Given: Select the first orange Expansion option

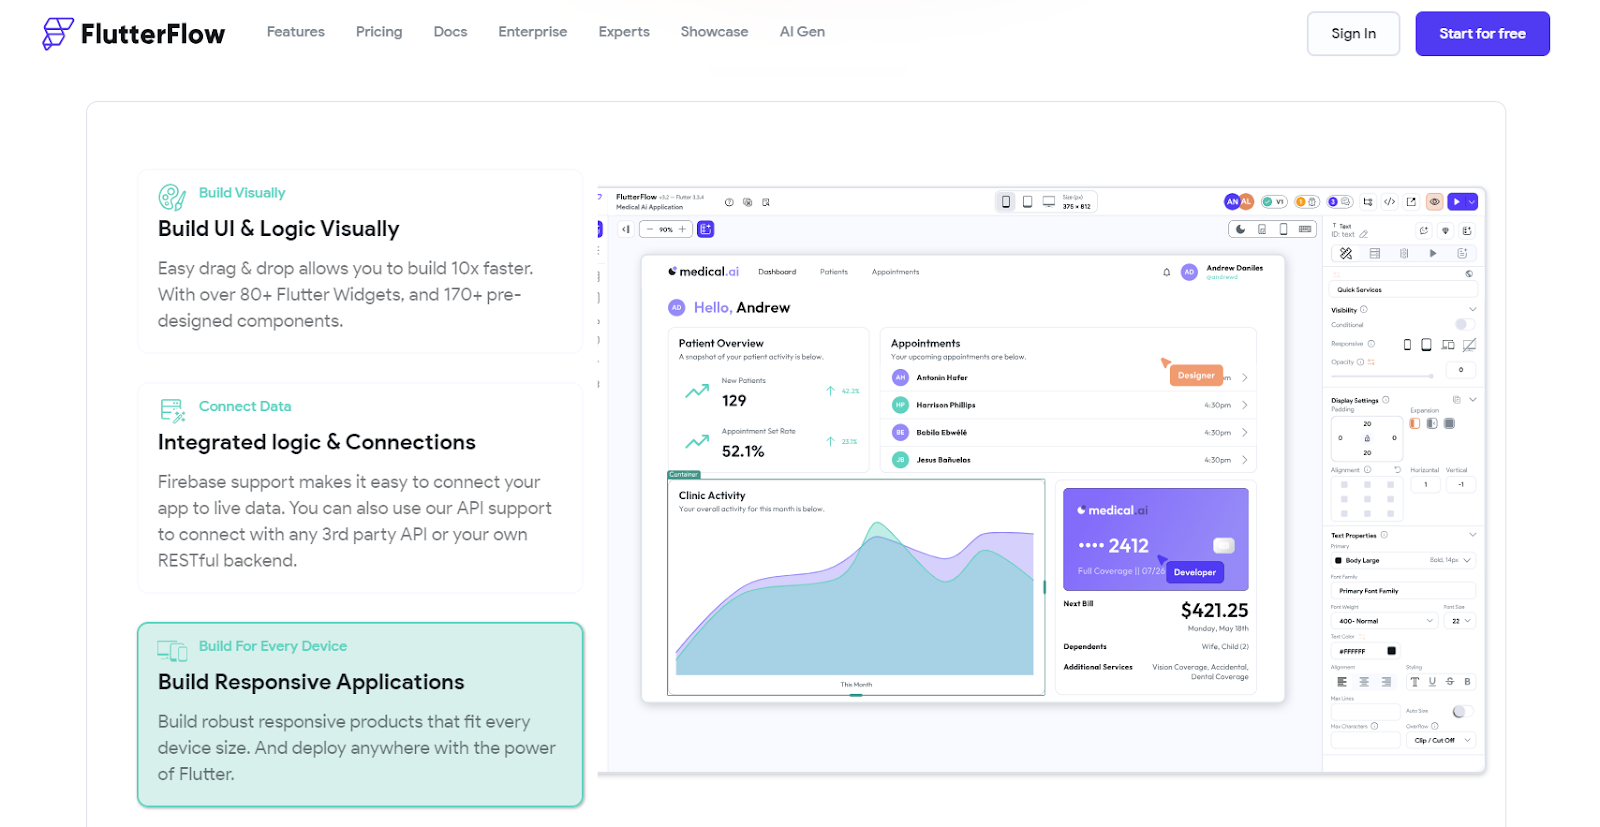Looking at the screenshot, I should coord(1415,424).
